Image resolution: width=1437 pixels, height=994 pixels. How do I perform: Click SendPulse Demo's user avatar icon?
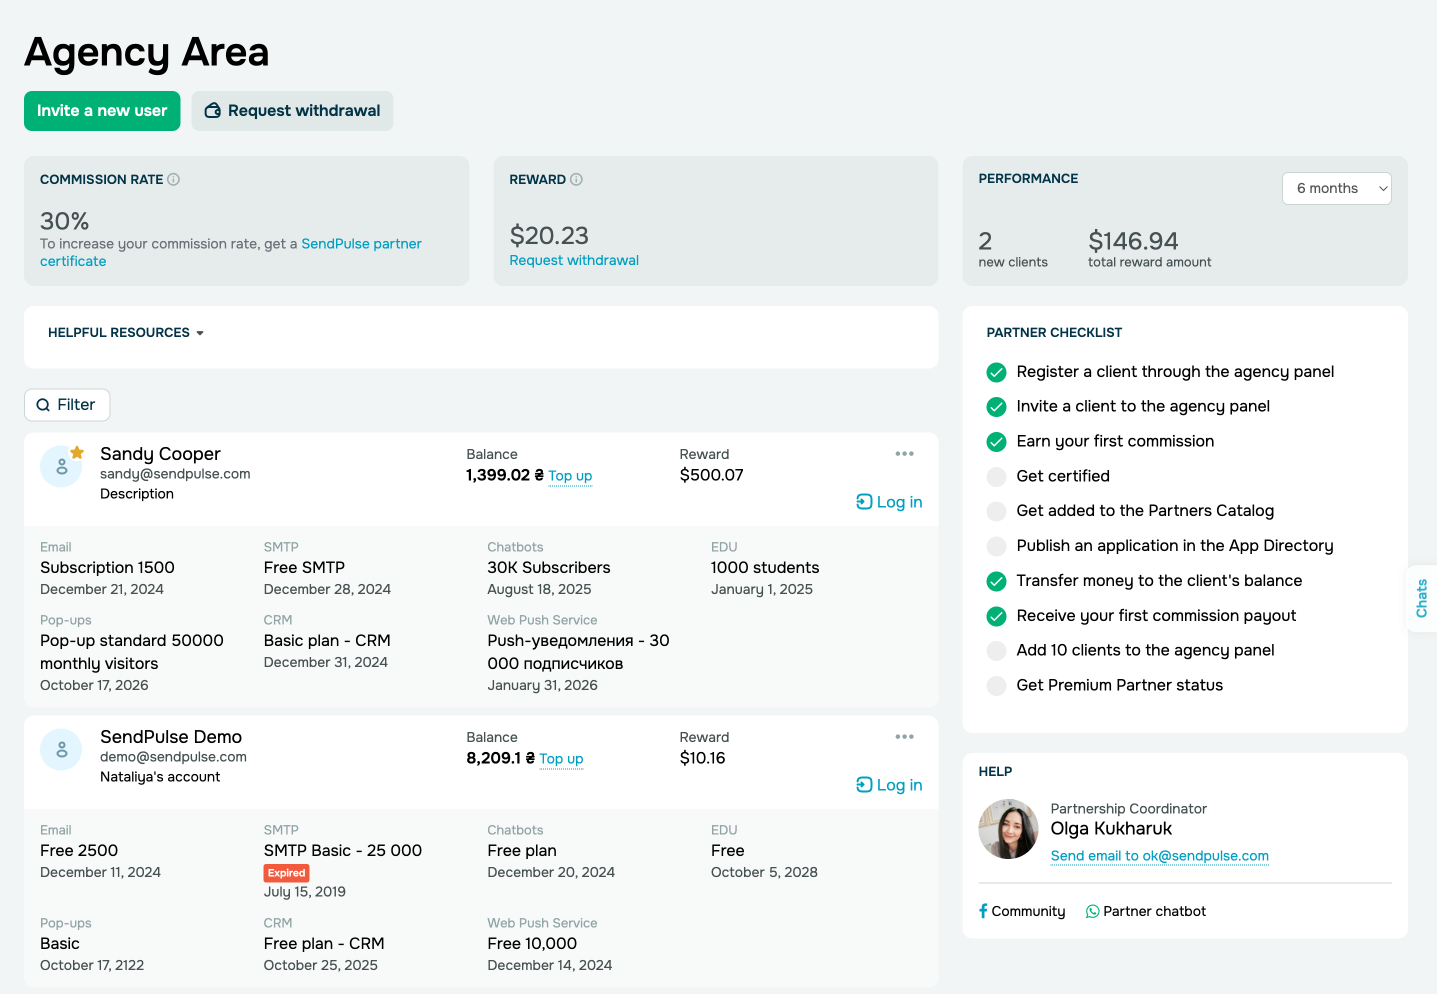(x=62, y=749)
